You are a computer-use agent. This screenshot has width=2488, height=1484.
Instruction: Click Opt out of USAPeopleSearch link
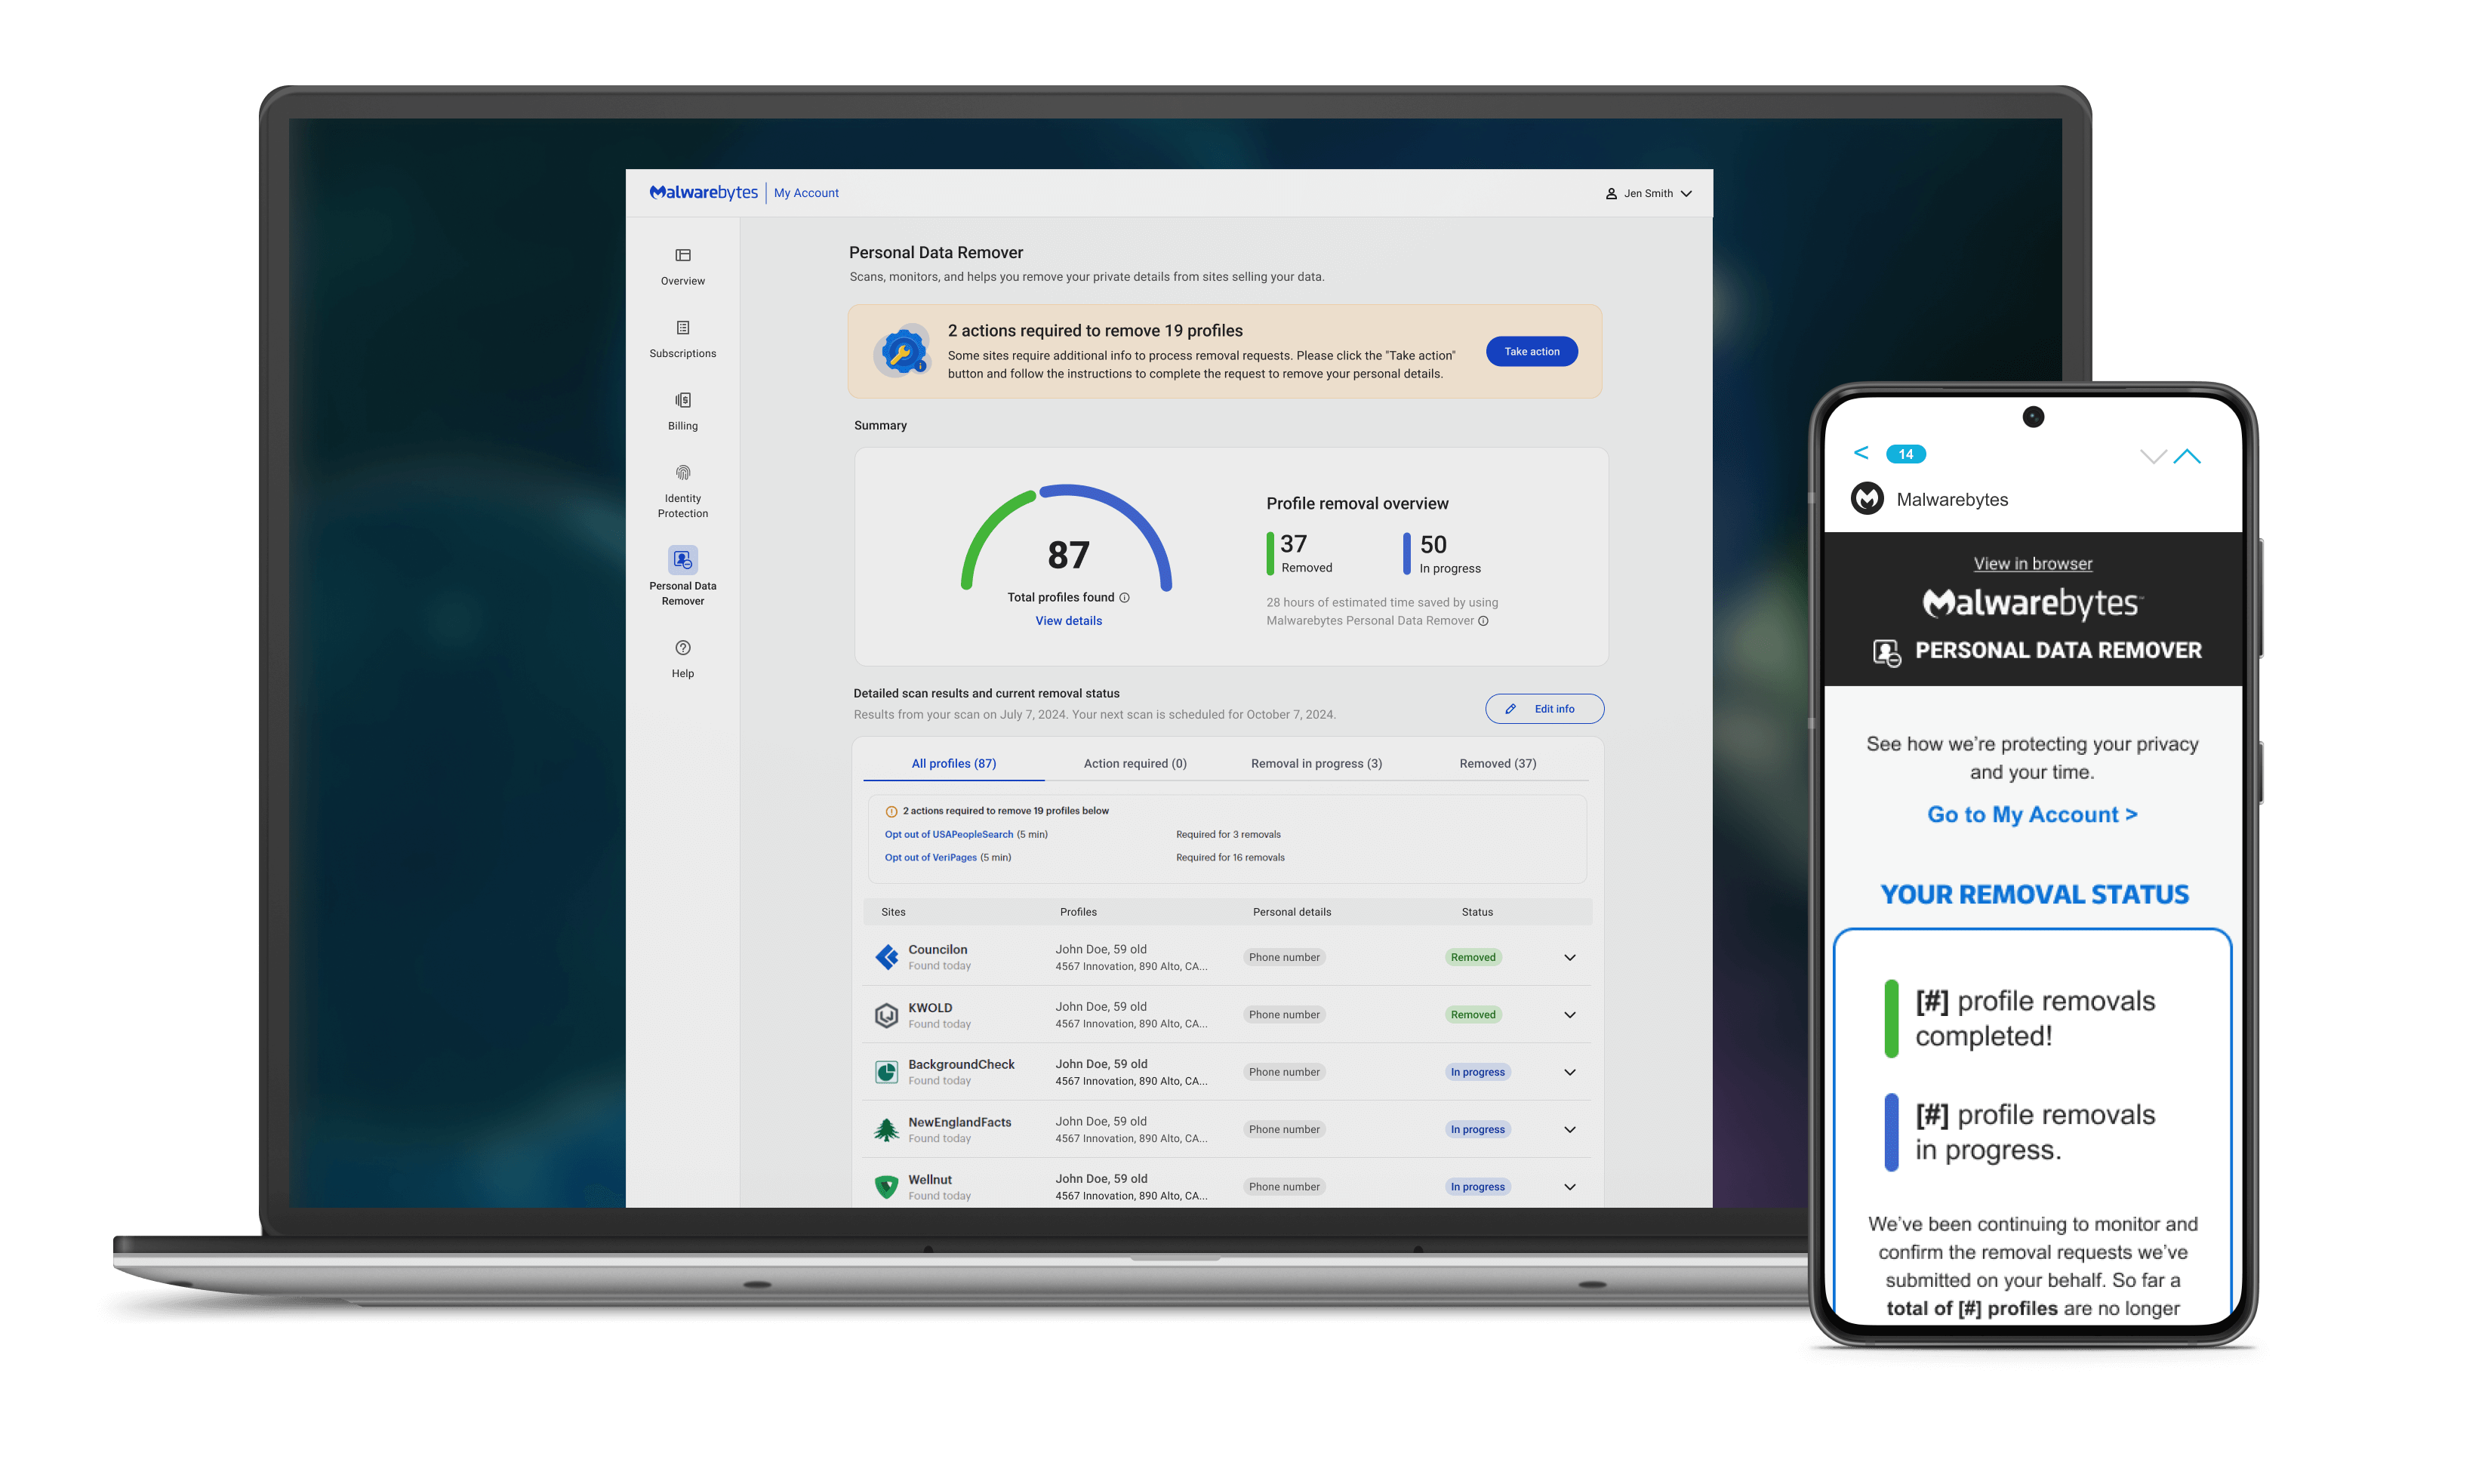pos(948,835)
